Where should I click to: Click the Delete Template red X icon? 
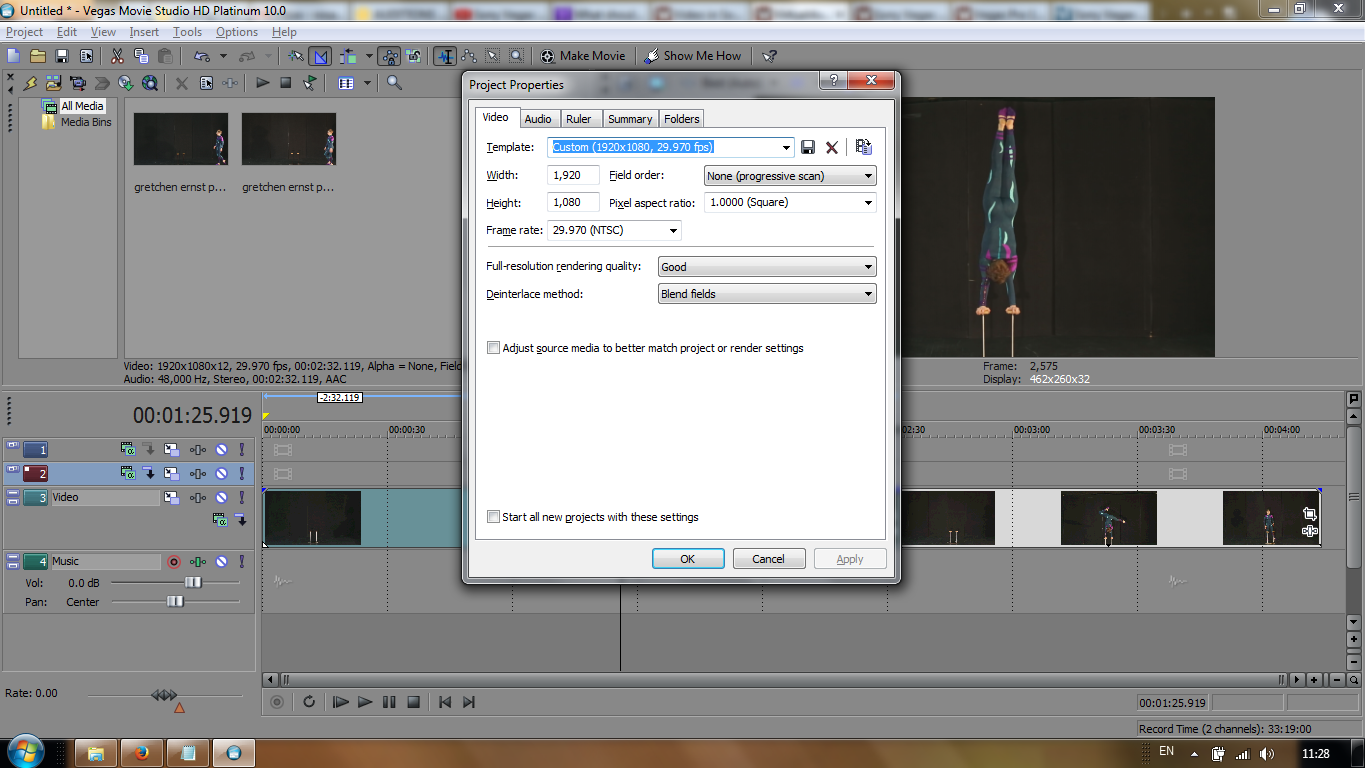click(832, 148)
